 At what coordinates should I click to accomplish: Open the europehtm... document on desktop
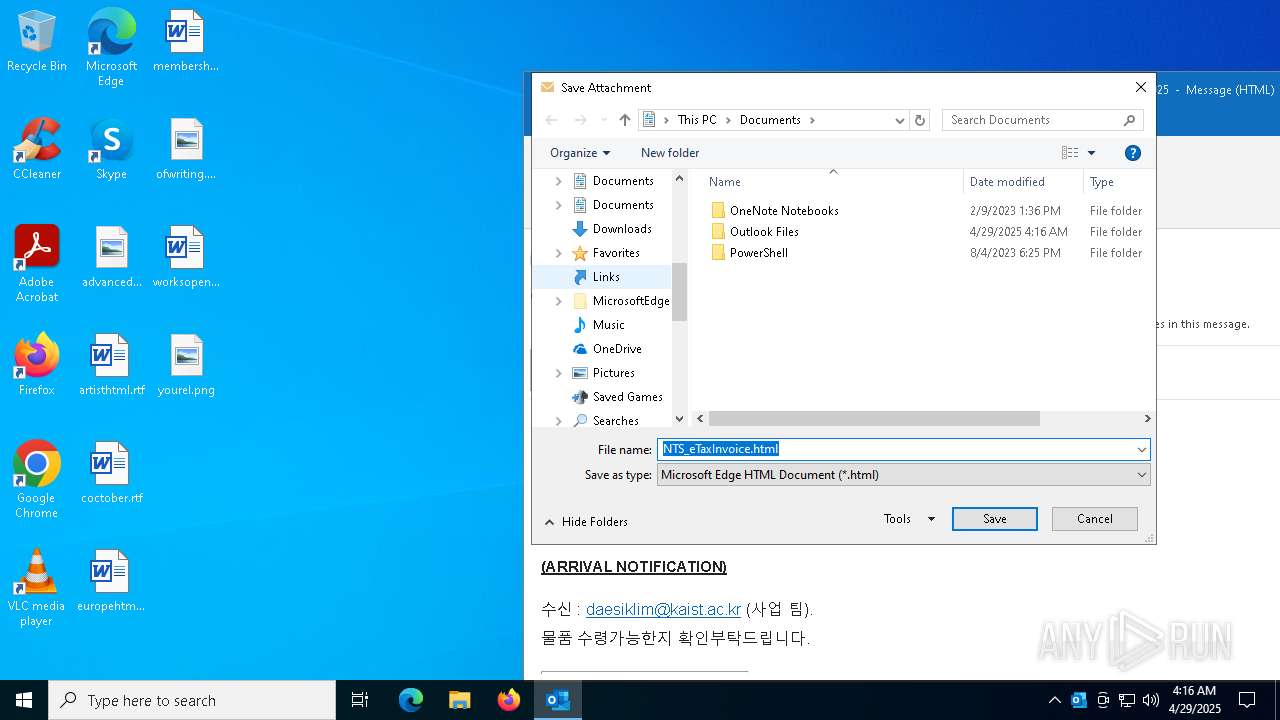tap(111, 582)
